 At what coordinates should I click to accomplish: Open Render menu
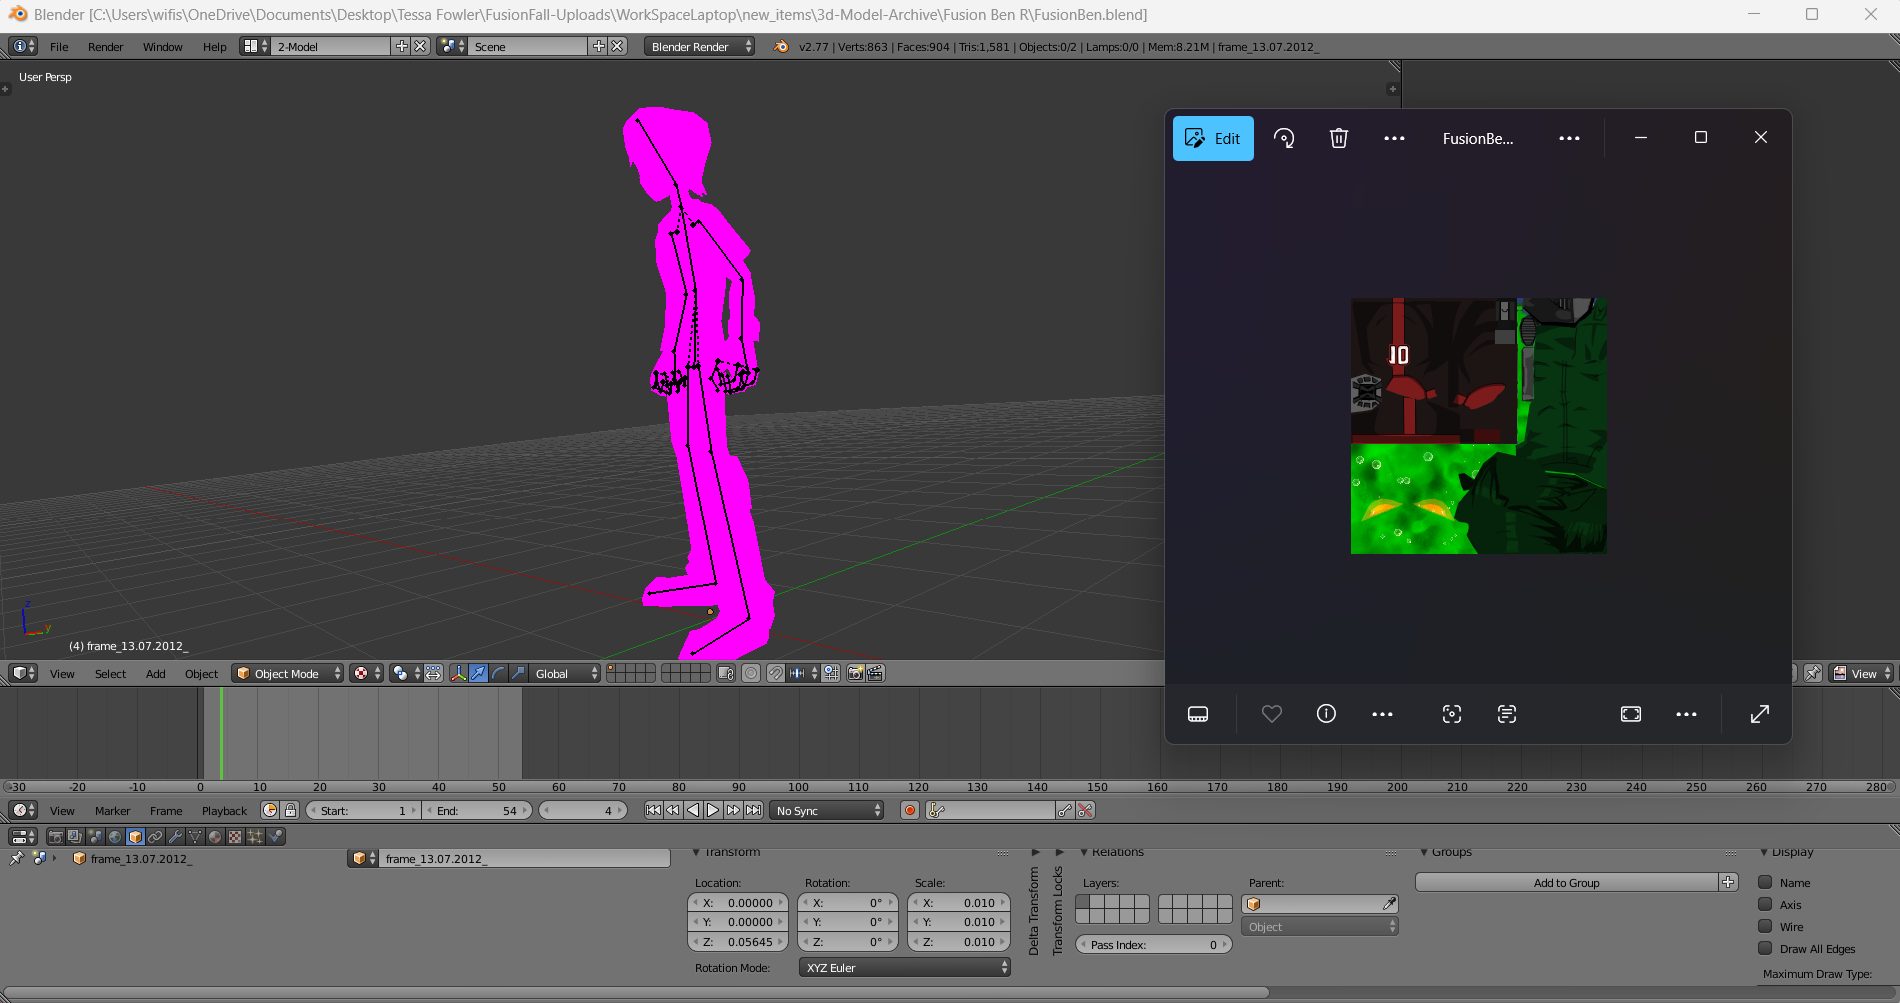click(105, 46)
